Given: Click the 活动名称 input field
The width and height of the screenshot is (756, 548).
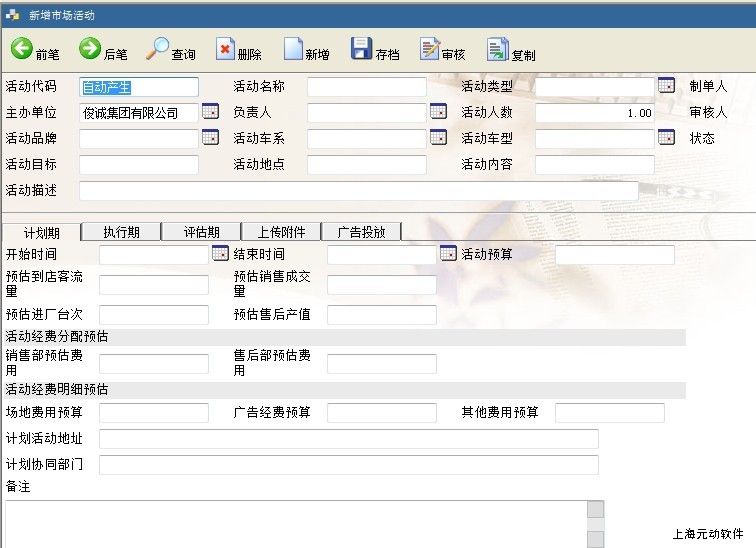Looking at the screenshot, I should (366, 87).
